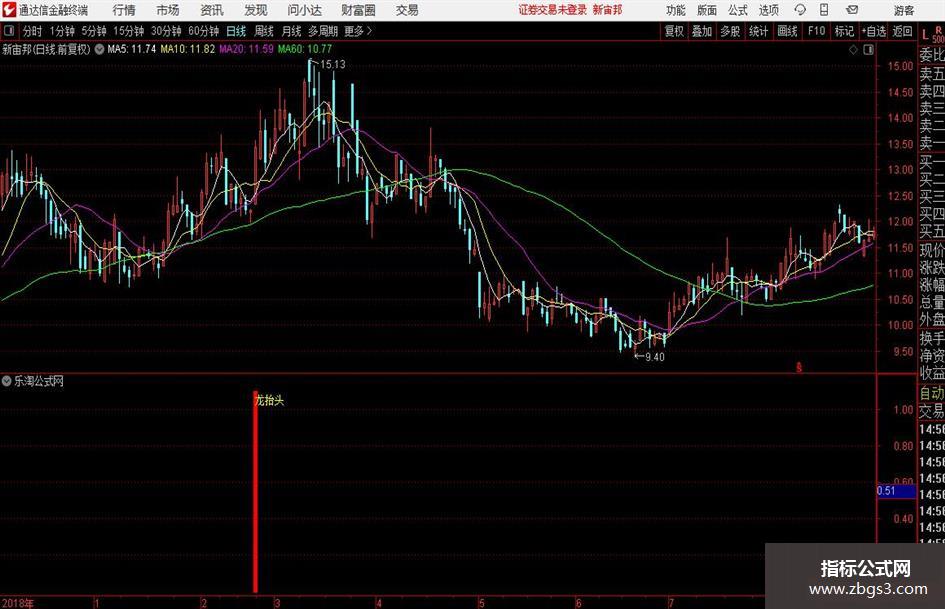Open the 财富圈 menu
The height and width of the screenshot is (609, 945).
point(358,10)
